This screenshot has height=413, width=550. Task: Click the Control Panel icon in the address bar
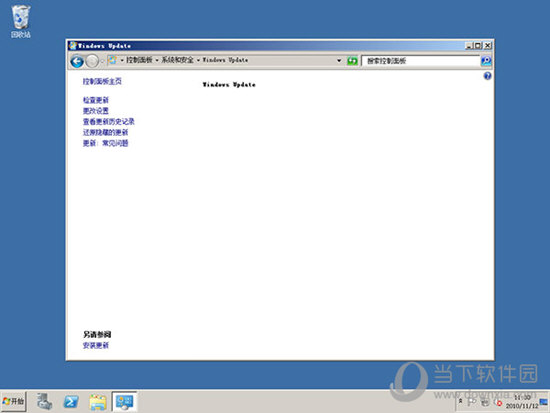pos(113,60)
